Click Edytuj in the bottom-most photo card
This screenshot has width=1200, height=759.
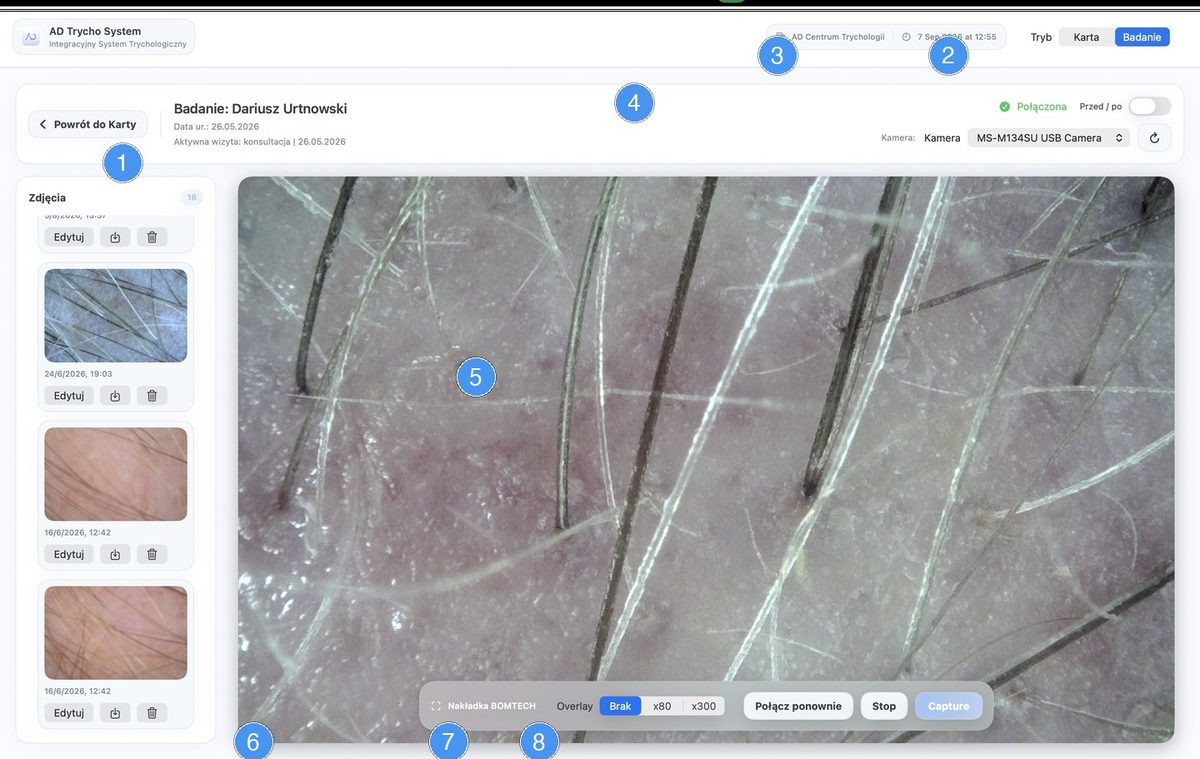[x=69, y=713]
